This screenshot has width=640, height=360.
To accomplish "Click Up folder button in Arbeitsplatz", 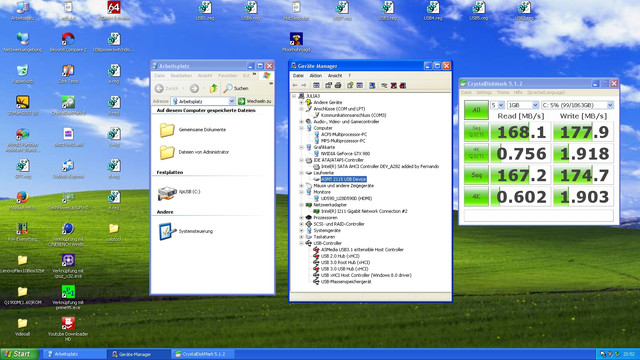I will click(x=213, y=88).
